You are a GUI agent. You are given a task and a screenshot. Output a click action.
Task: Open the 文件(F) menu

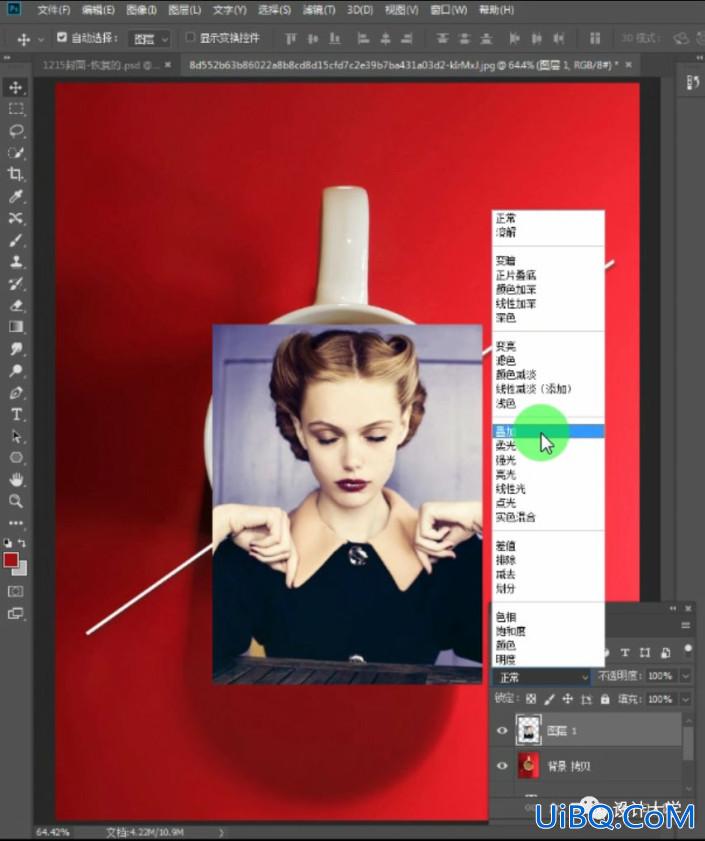(x=54, y=10)
